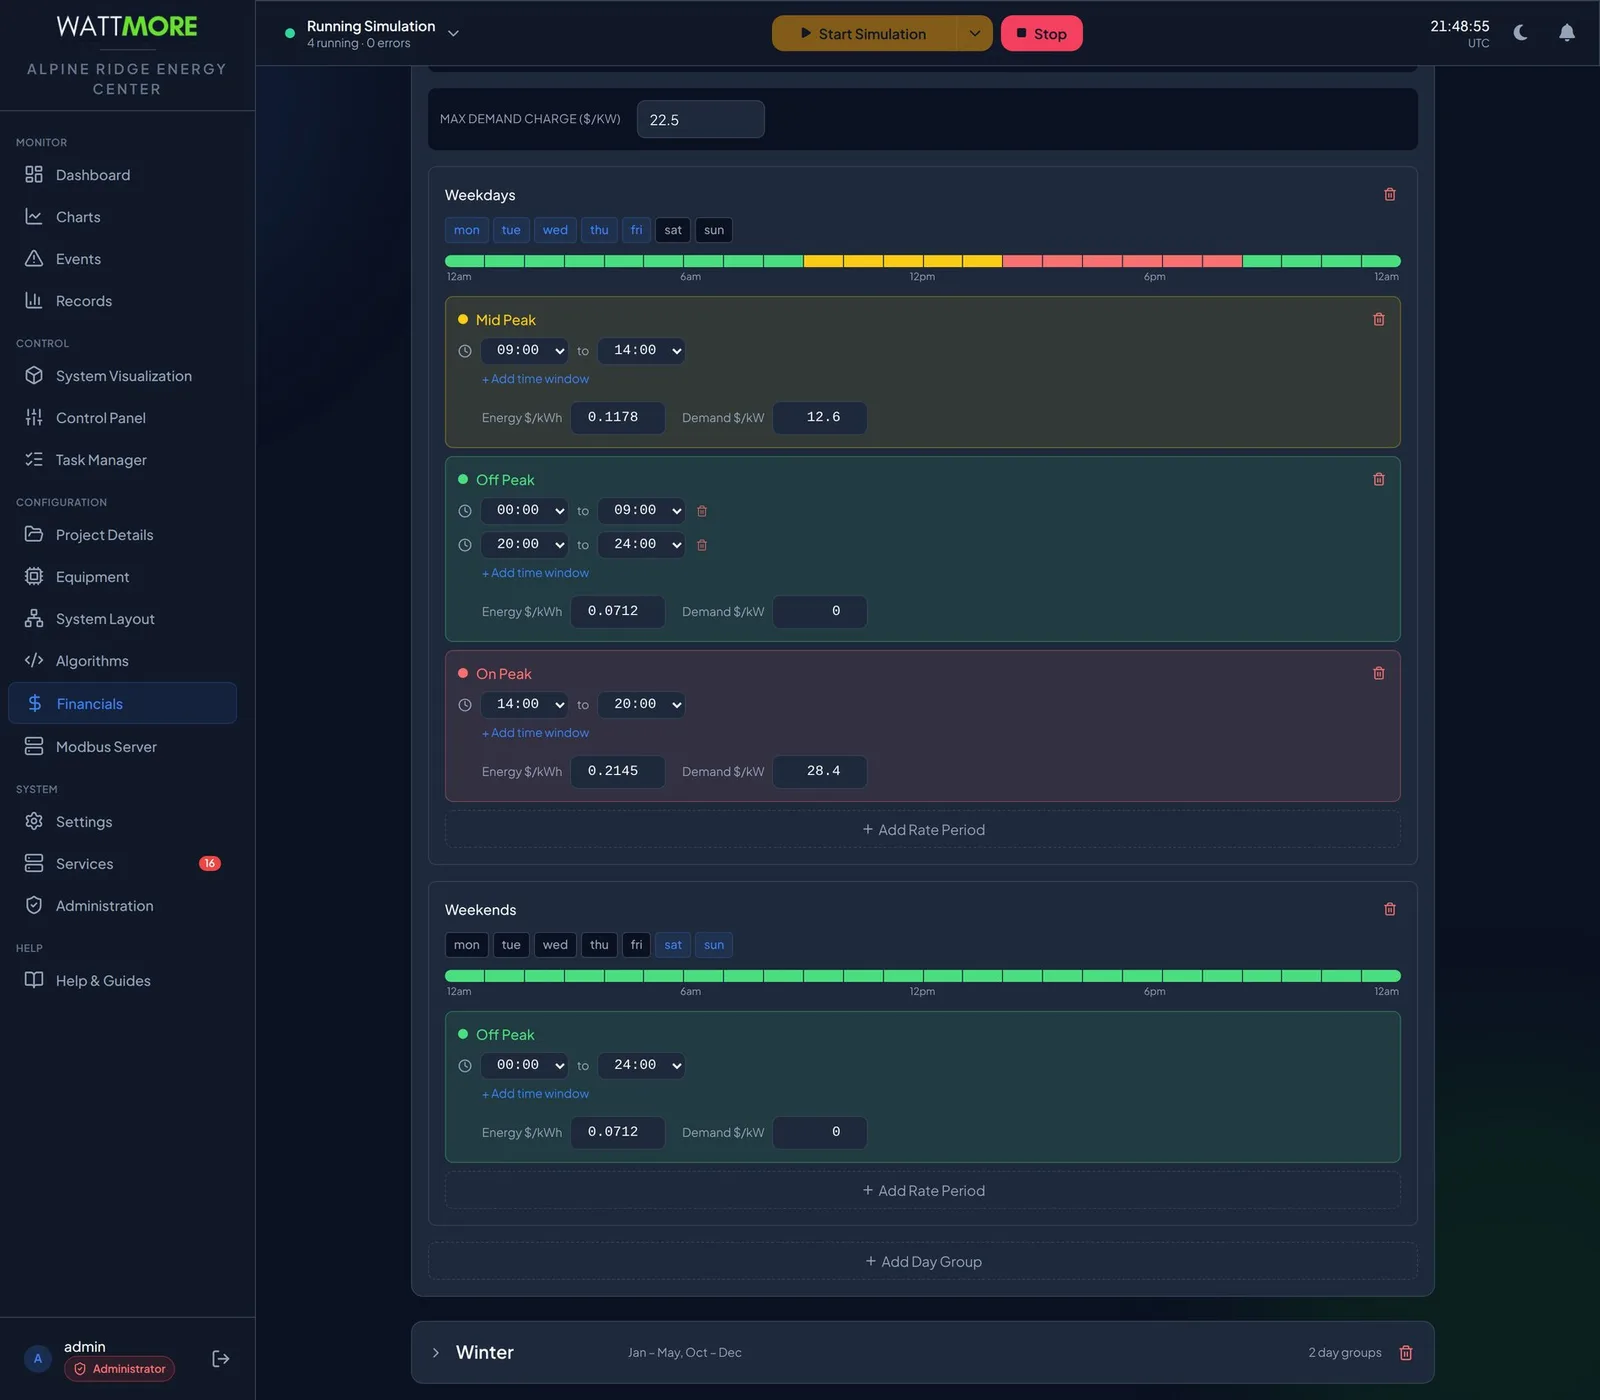Delete the Weekdays day group
The image size is (1600, 1400).
[1389, 194]
